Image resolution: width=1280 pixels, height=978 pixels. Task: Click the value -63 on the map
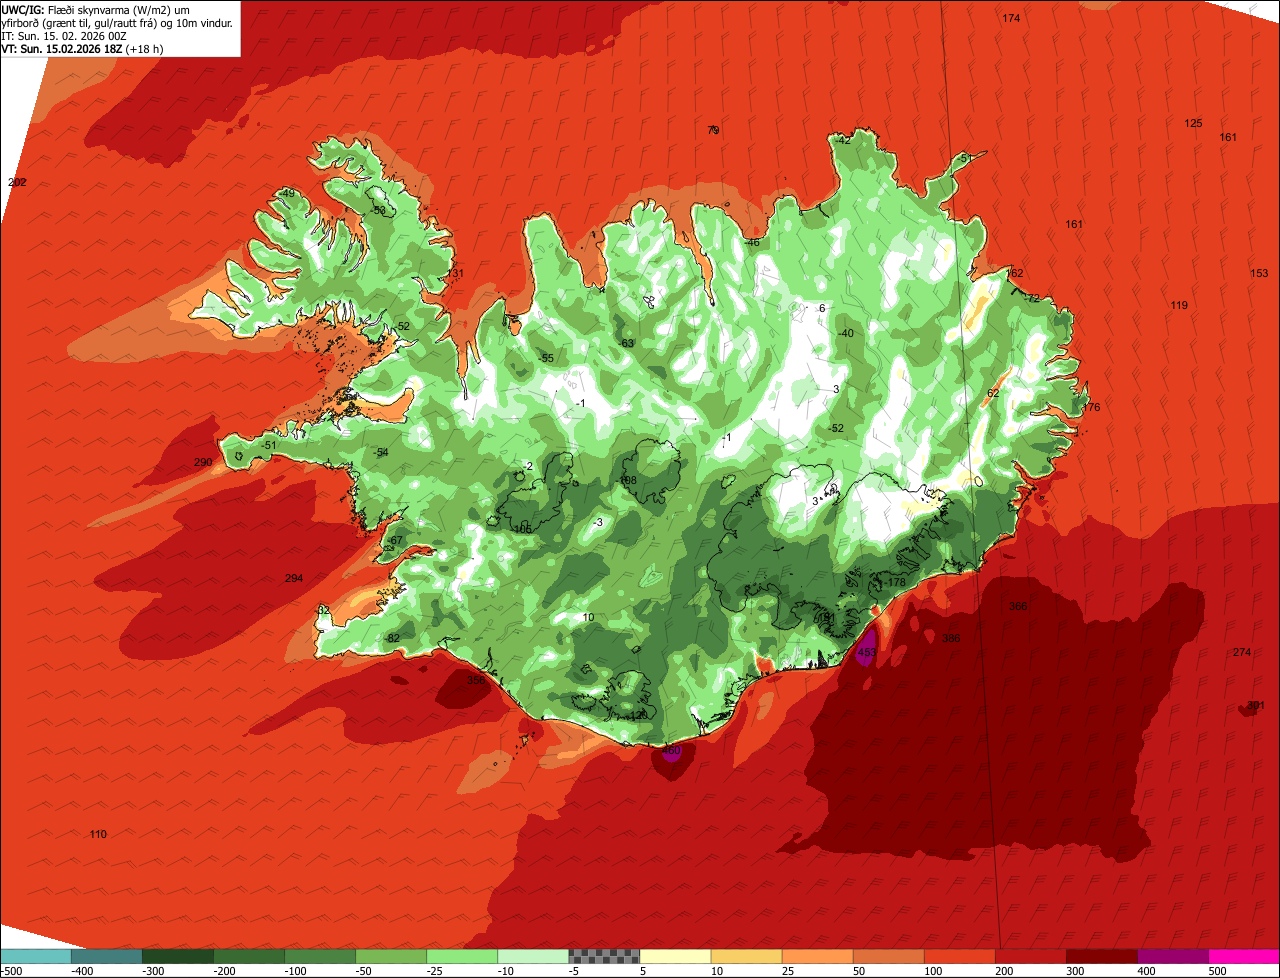pos(627,343)
